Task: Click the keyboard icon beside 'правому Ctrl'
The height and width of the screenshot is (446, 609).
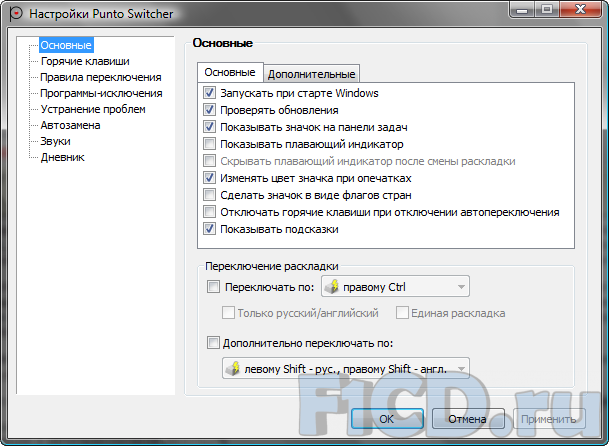Action: pos(332,287)
